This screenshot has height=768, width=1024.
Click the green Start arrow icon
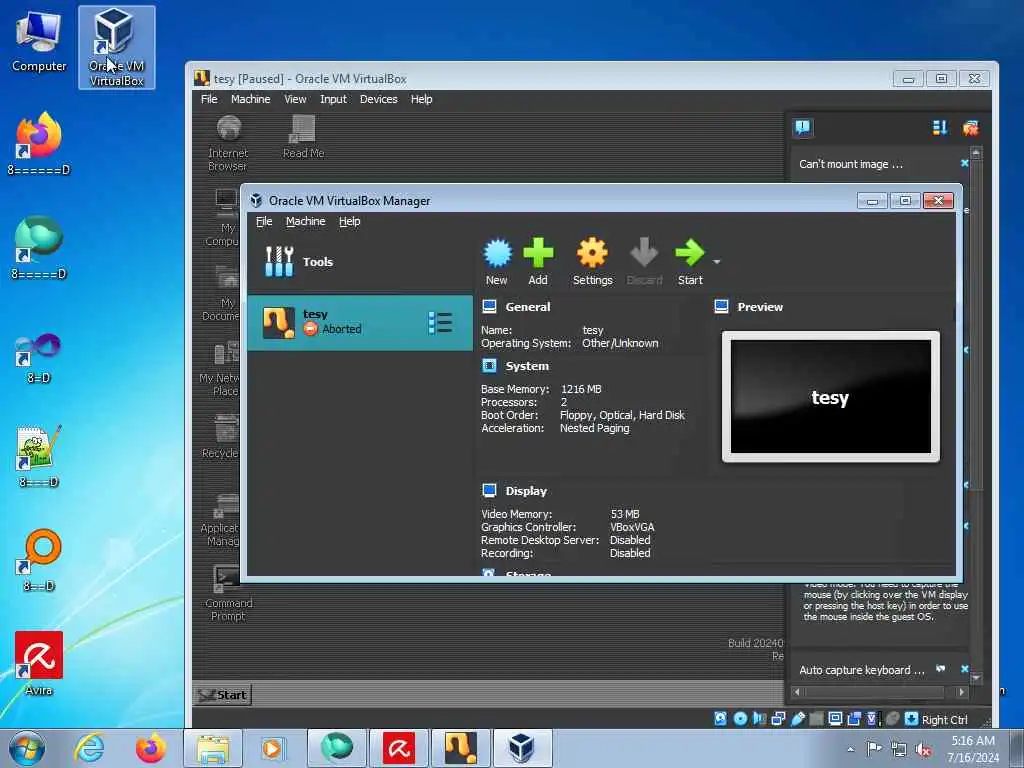[x=690, y=253]
